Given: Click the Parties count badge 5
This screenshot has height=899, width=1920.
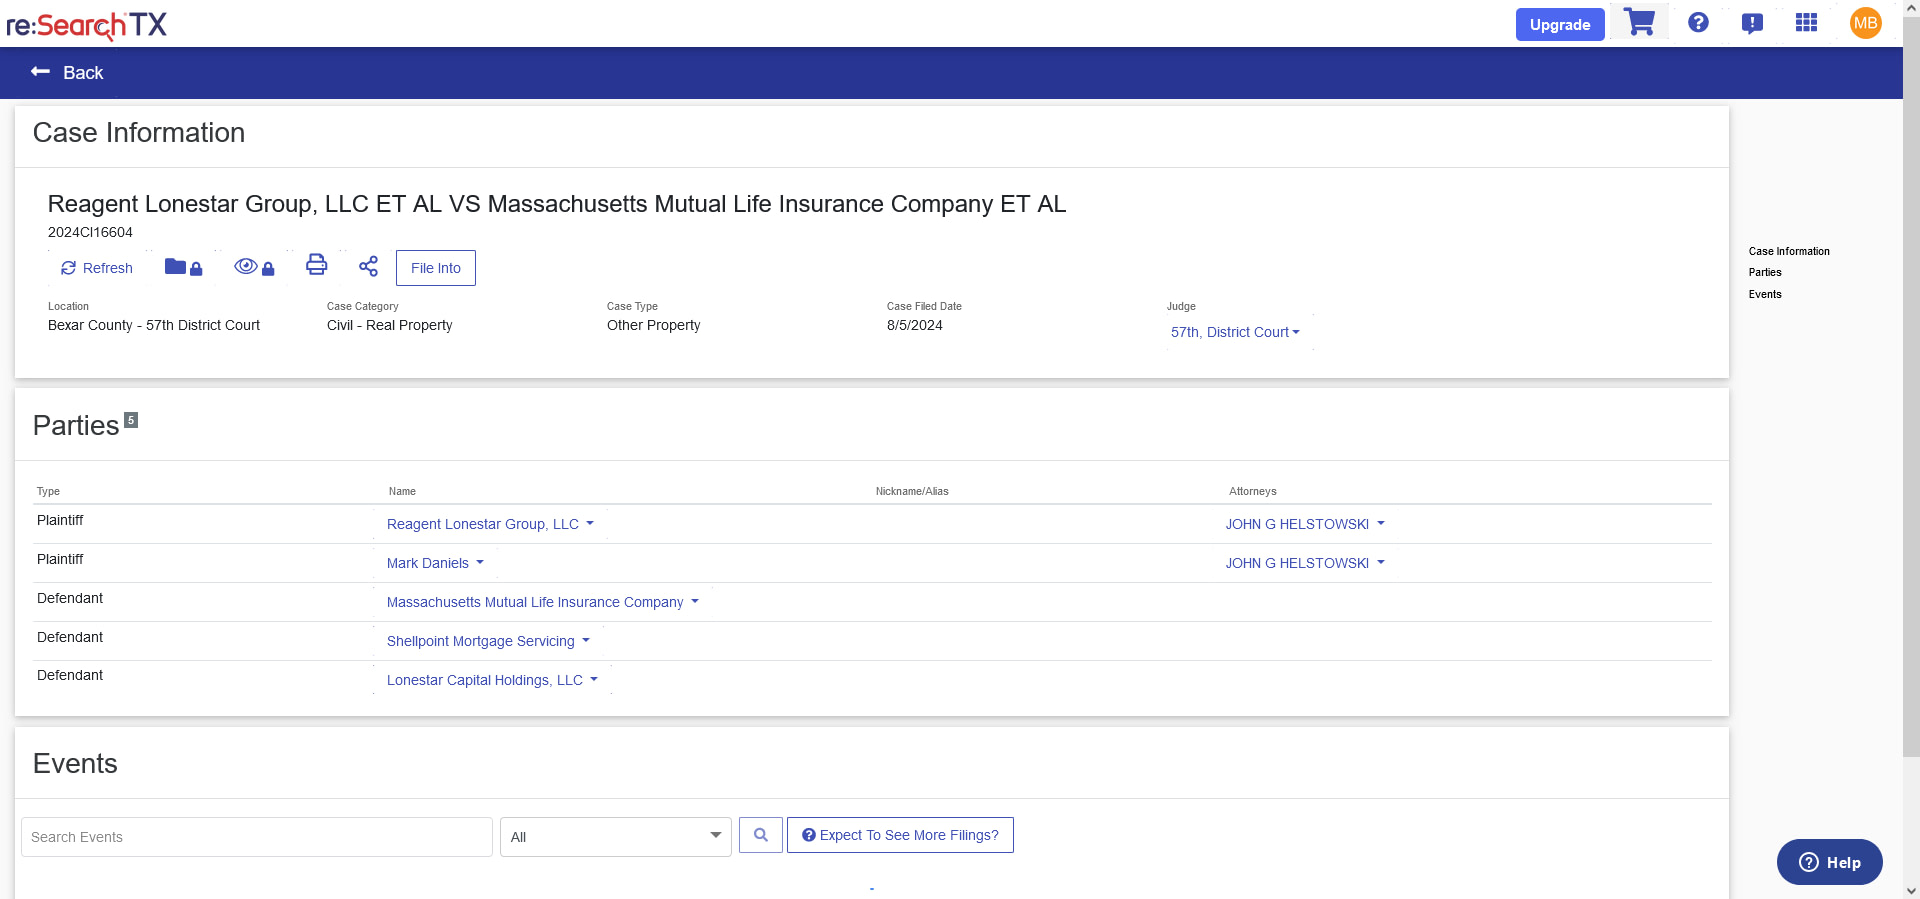Looking at the screenshot, I should [x=131, y=420].
